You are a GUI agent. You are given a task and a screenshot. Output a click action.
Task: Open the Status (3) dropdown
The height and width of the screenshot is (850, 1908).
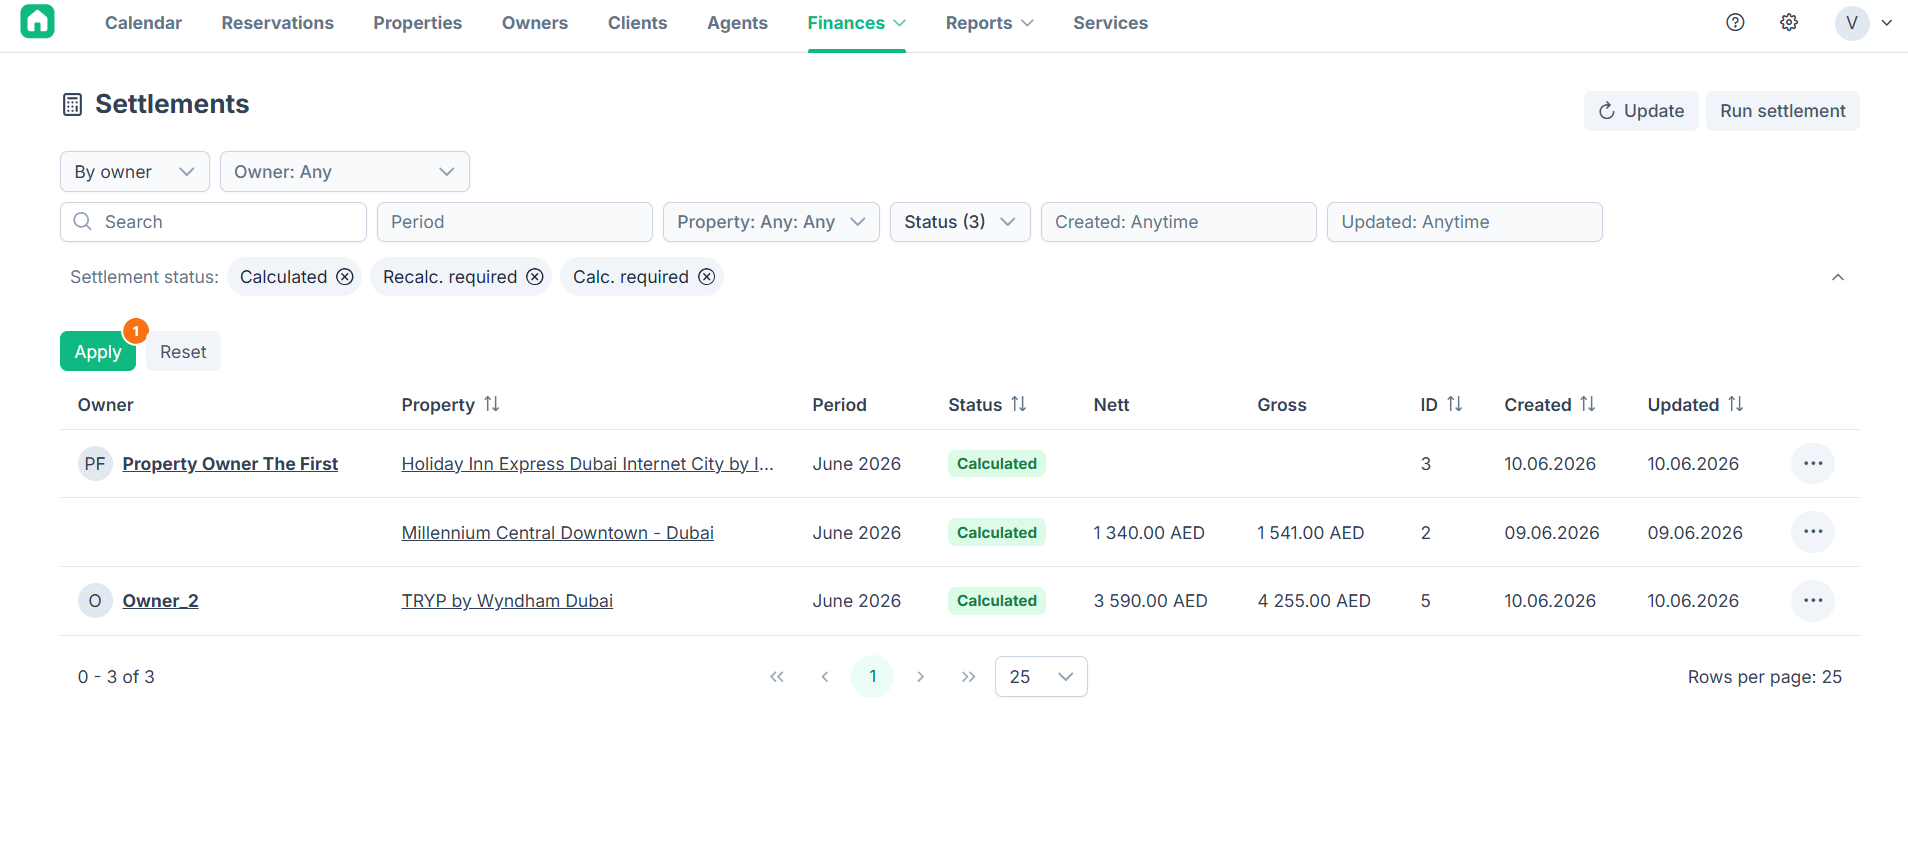960,222
